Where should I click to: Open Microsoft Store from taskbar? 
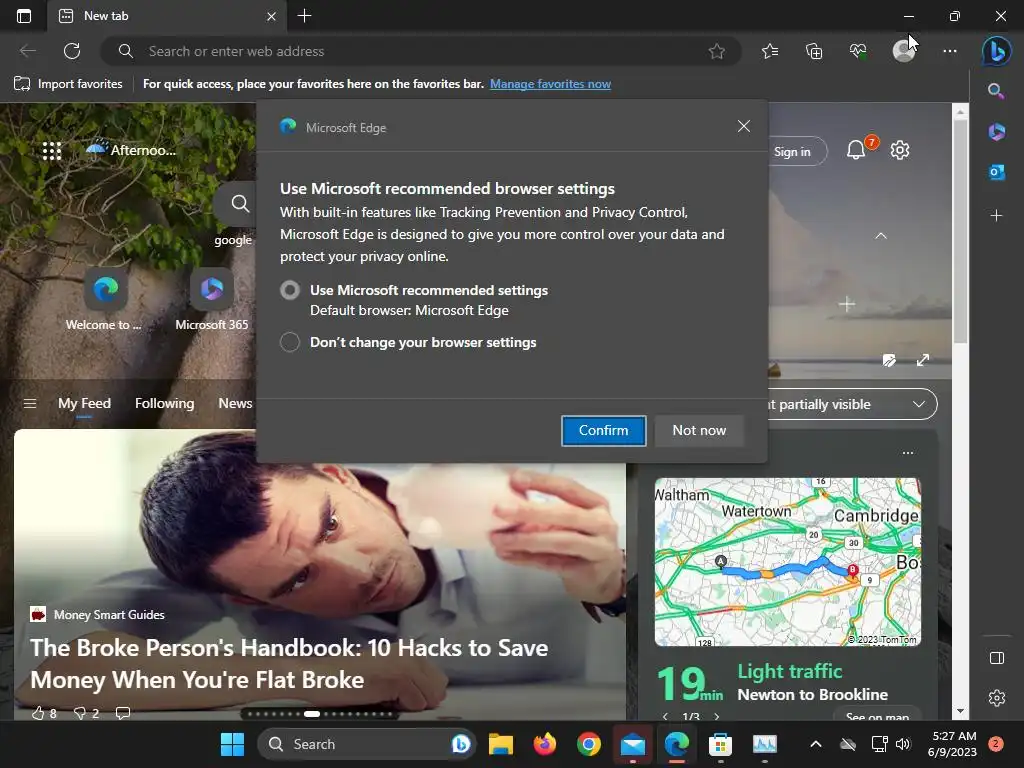[x=720, y=744]
